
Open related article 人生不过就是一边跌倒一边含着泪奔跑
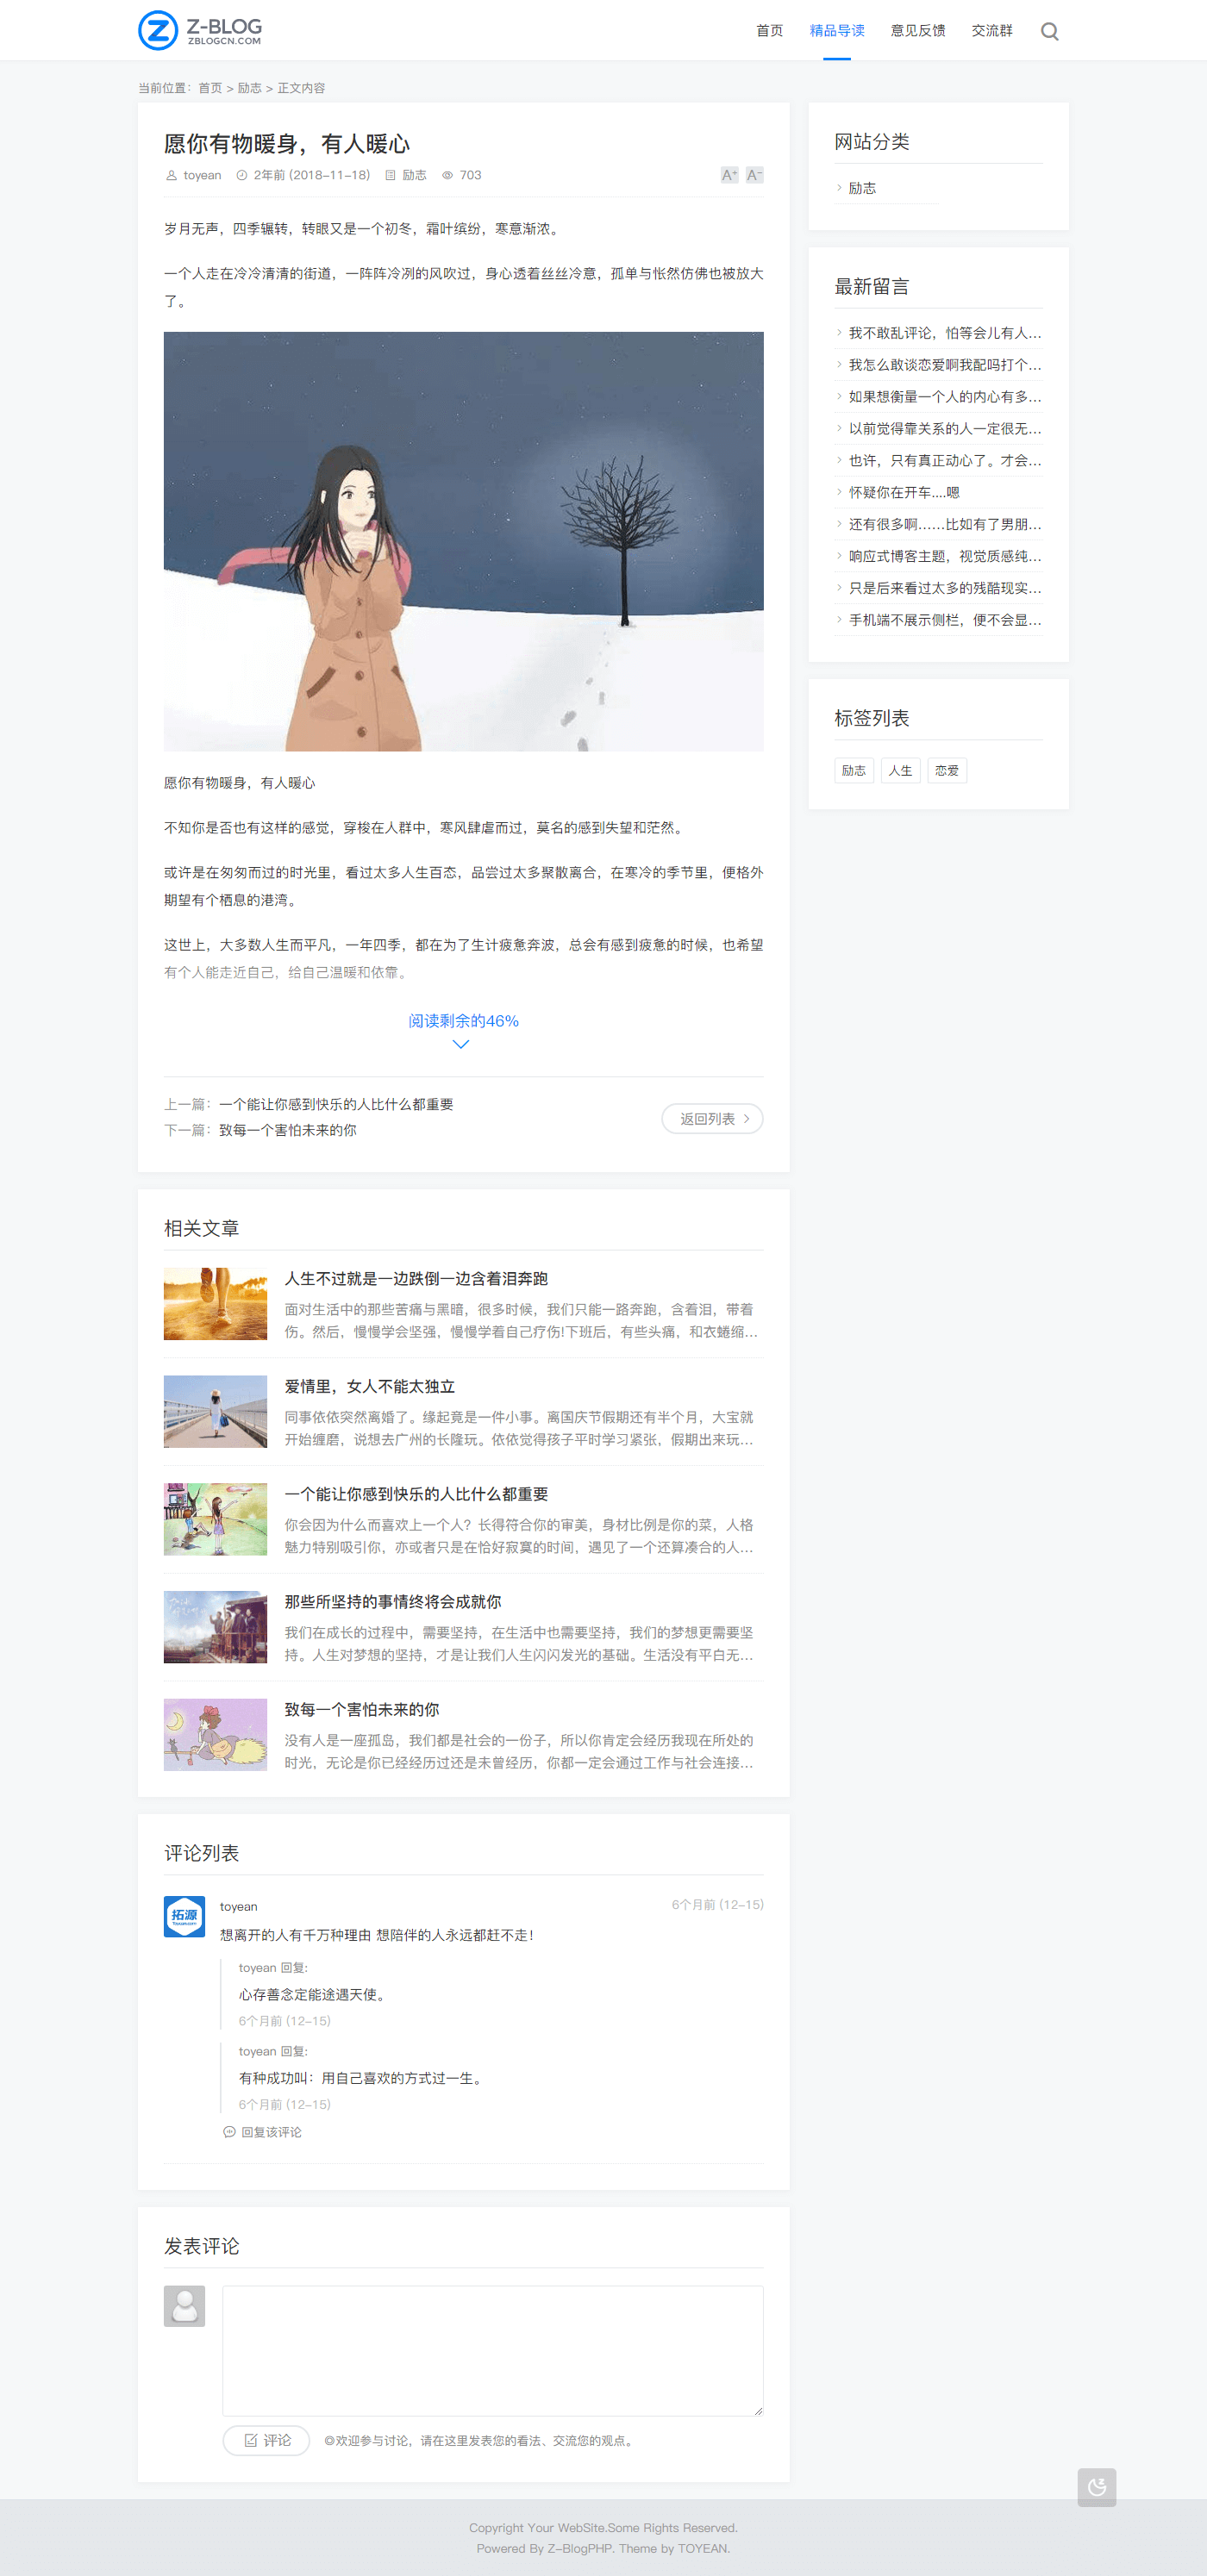click(x=416, y=1278)
